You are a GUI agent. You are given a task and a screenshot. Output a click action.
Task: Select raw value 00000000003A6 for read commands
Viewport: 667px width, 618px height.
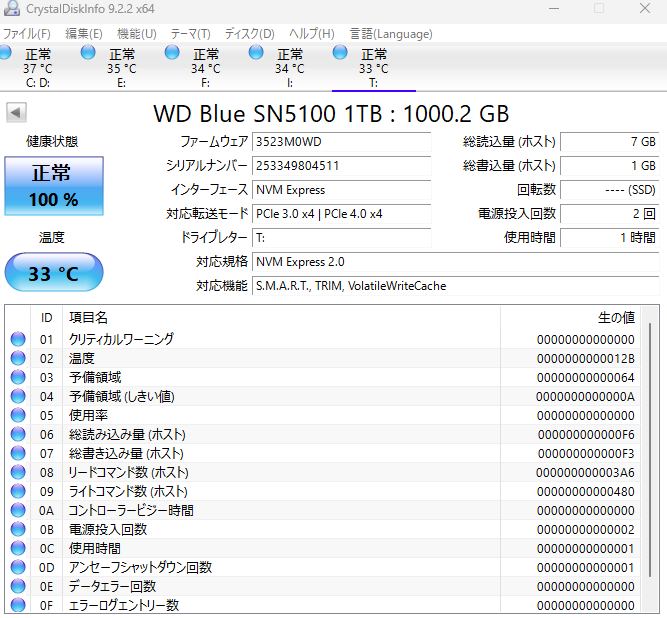(x=585, y=473)
